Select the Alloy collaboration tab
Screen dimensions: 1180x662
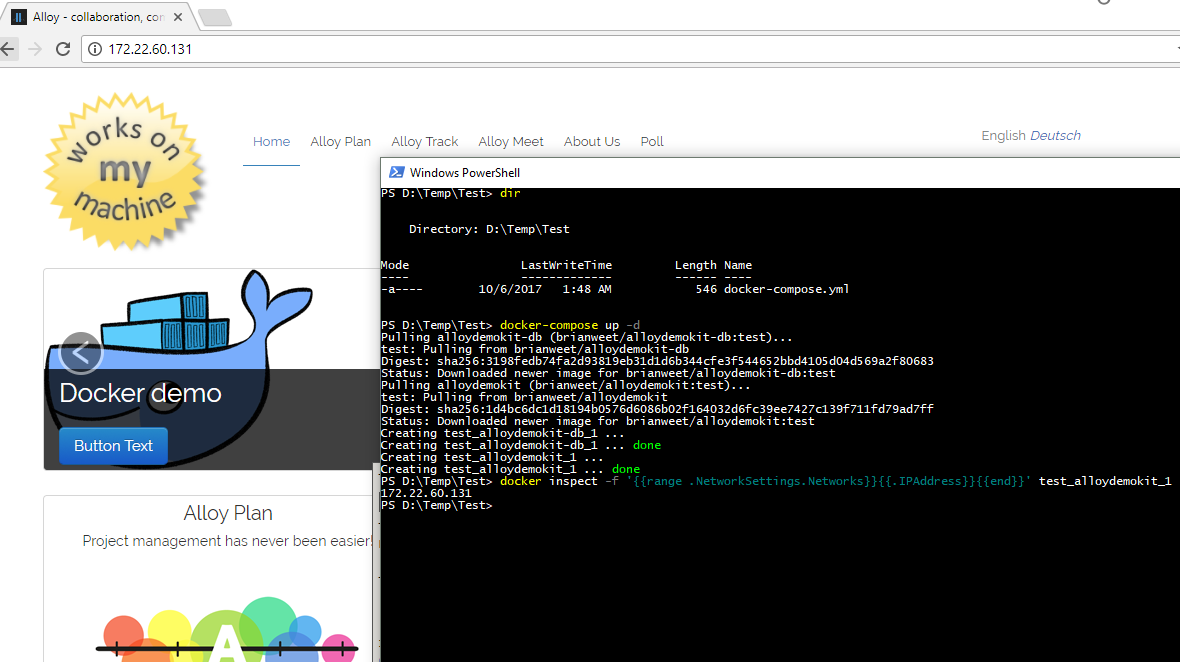97,17
